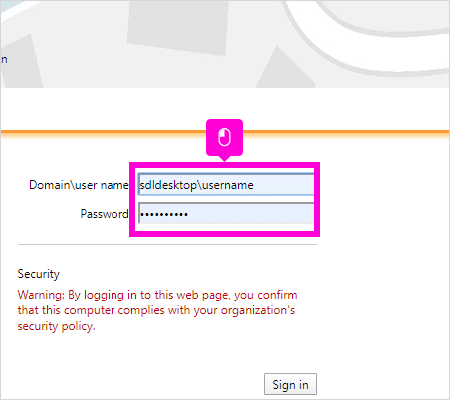The image size is (450, 400).
Task: Click the light blue corner of the banner
Action: (7, 6)
